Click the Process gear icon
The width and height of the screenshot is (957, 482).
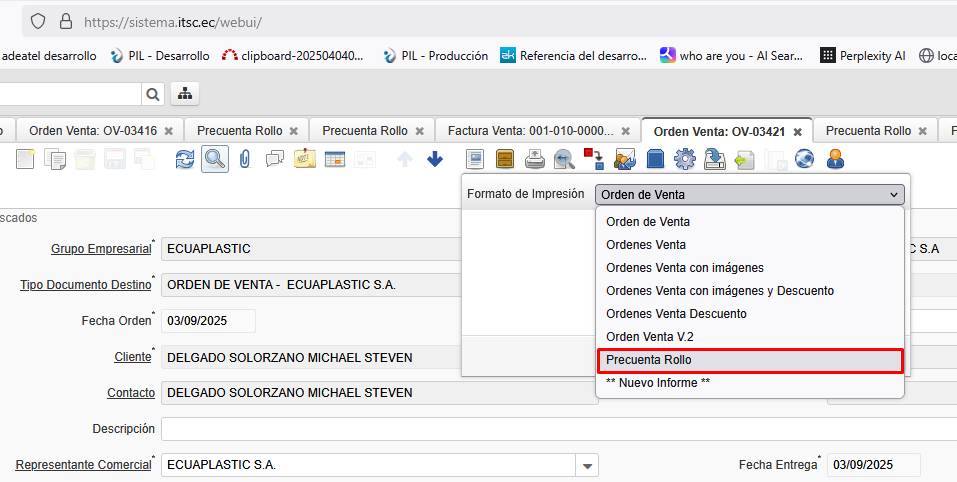click(x=685, y=159)
